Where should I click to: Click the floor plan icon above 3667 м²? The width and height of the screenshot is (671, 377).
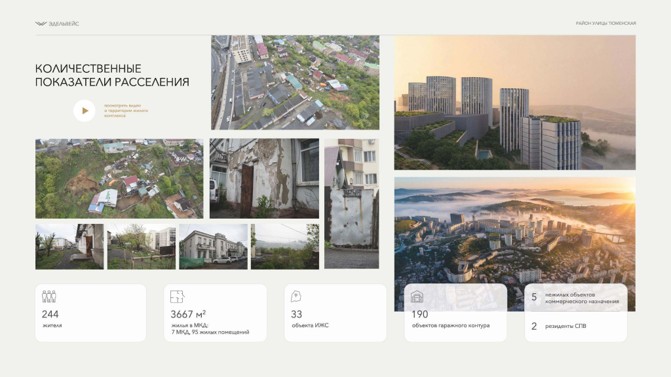(177, 296)
